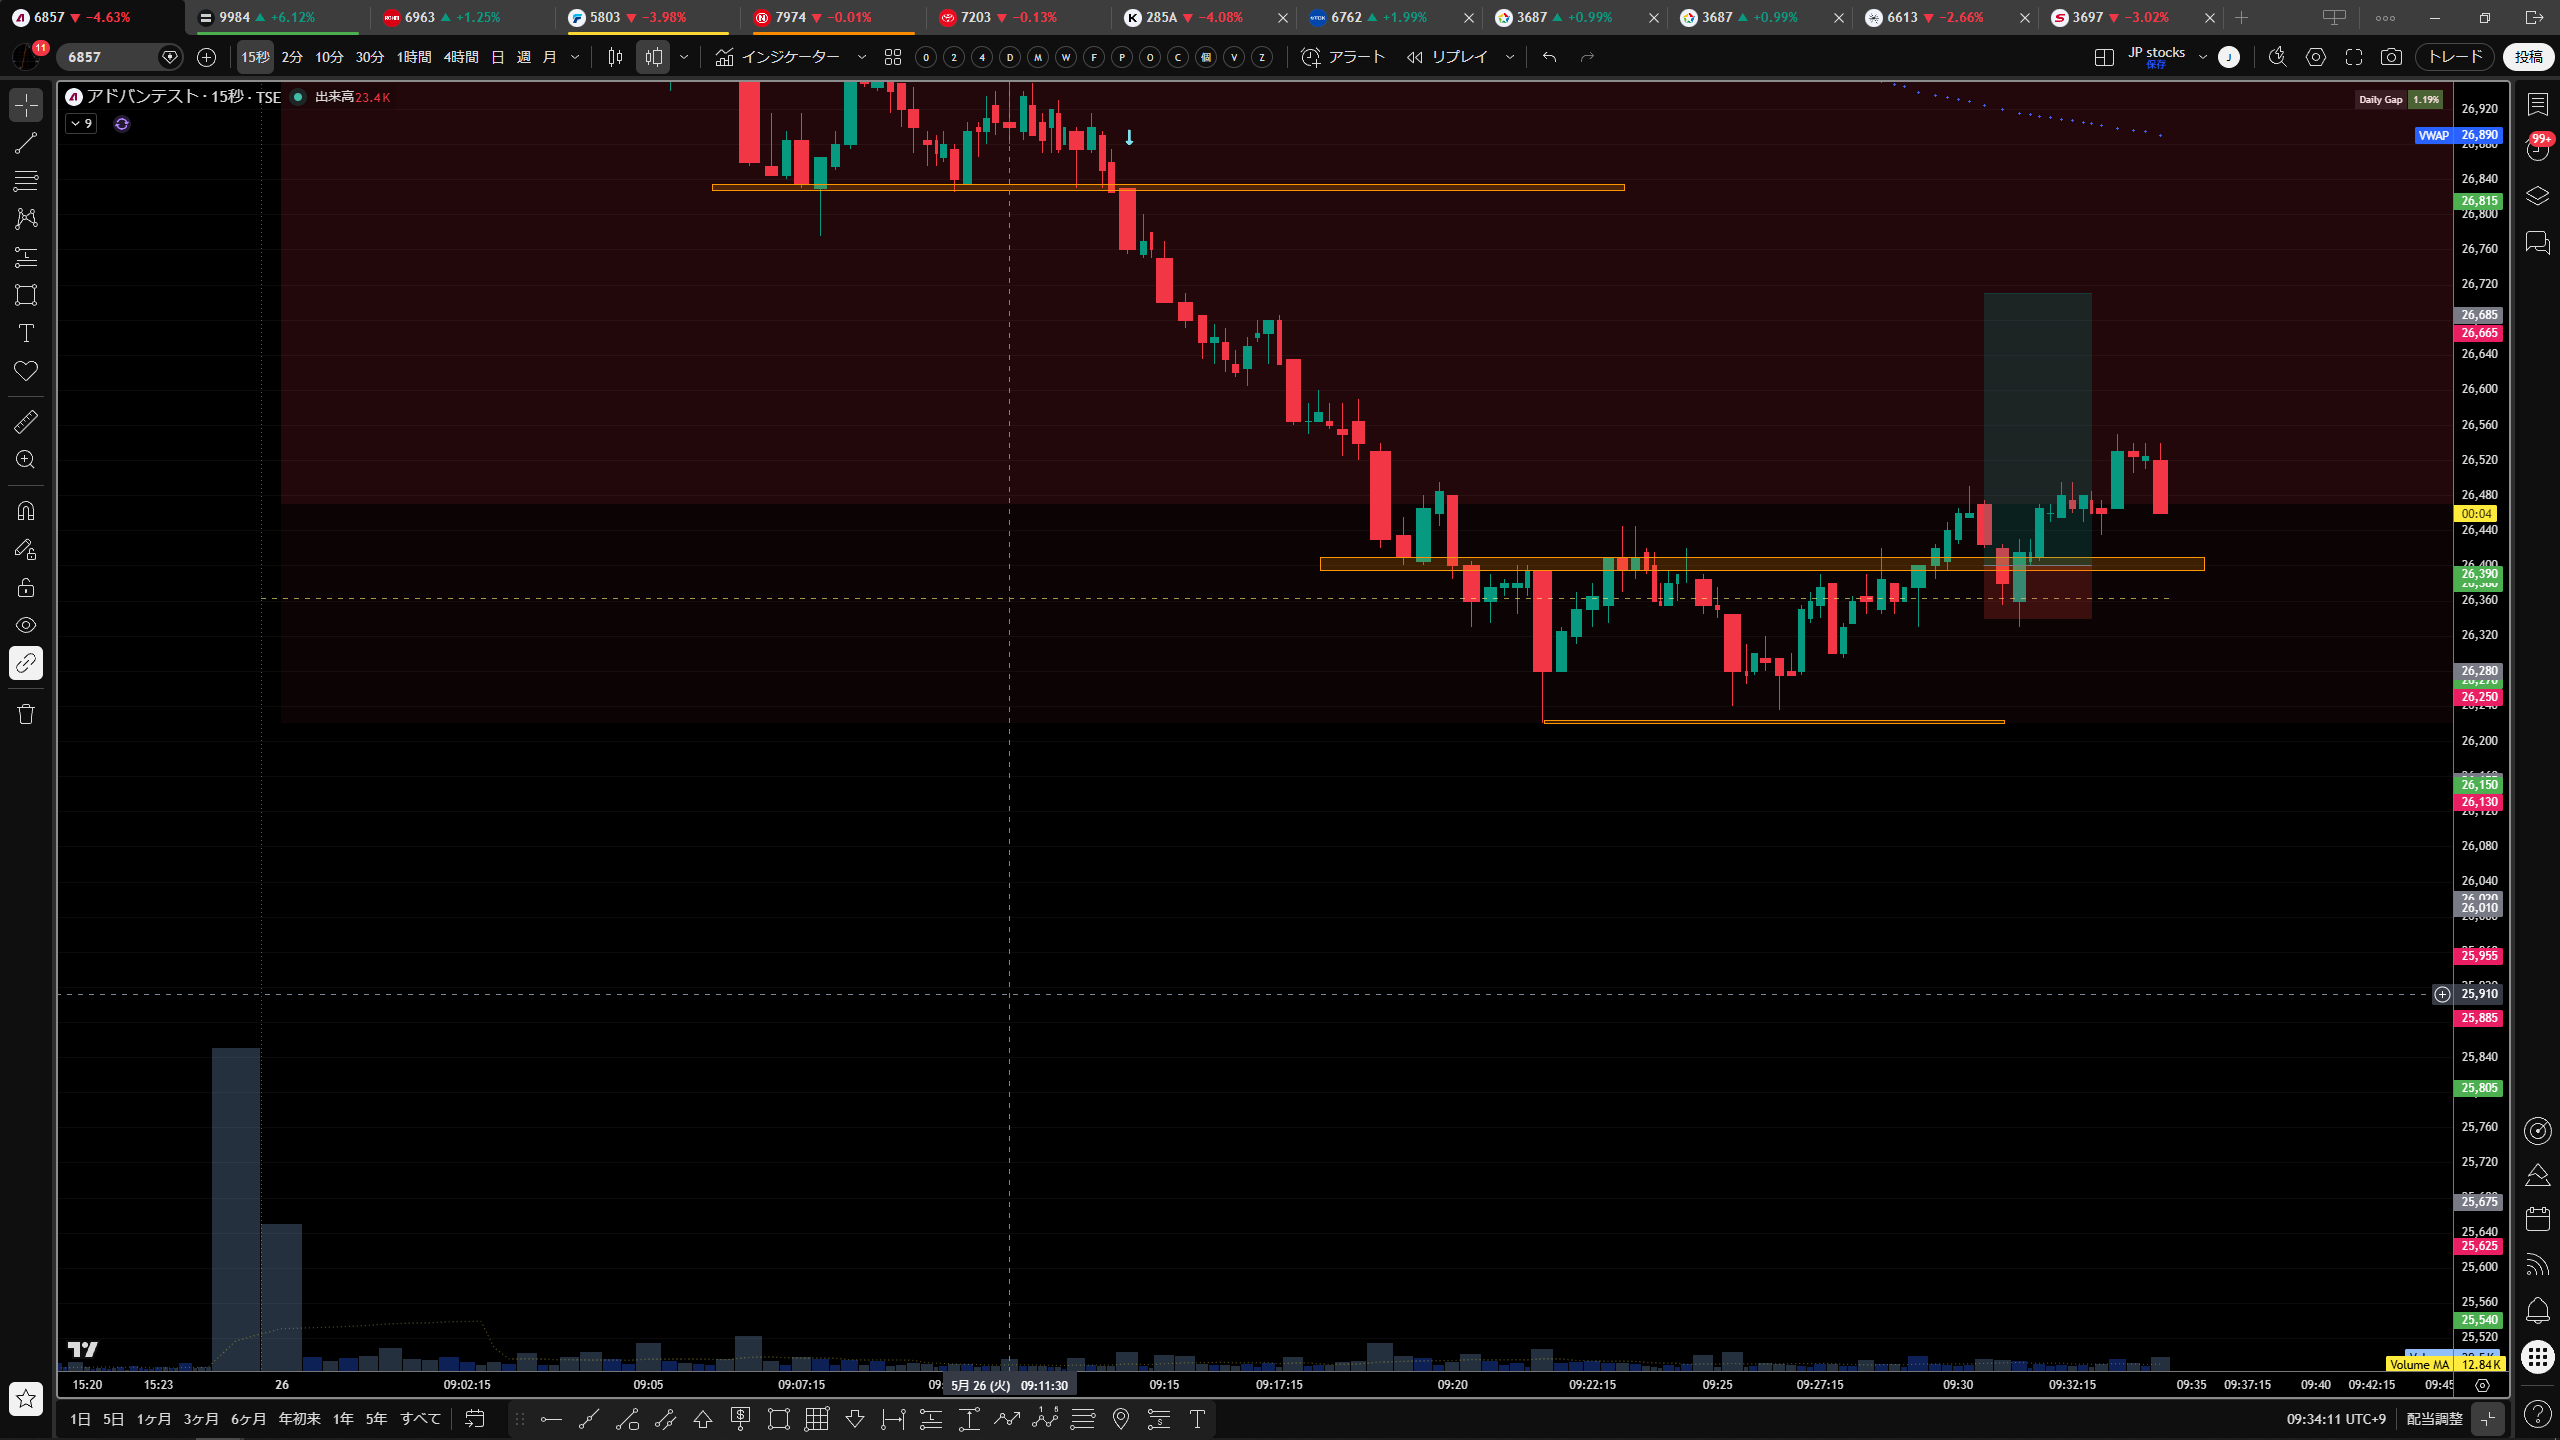The image size is (2560, 1440).
Task: Open the calendar panel in right sidebar
Action: 2538,1219
